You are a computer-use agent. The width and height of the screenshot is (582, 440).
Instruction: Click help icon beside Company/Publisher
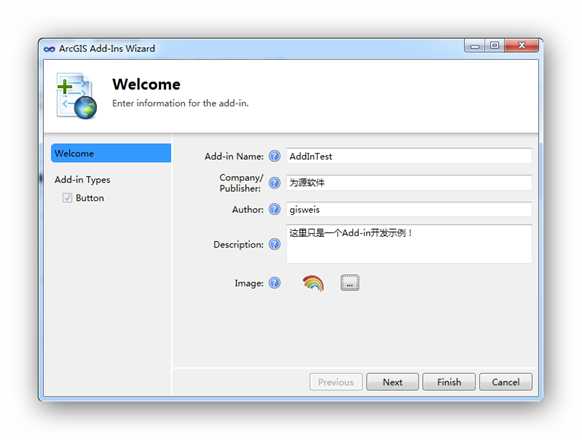click(x=275, y=183)
